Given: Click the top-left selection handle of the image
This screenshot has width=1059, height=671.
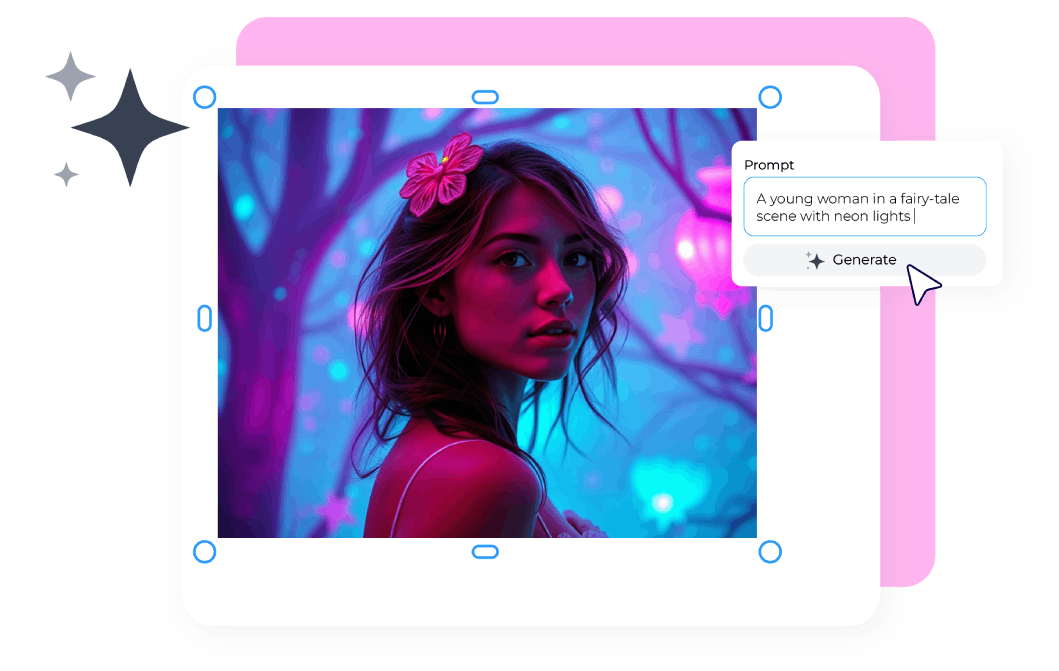Looking at the screenshot, I should (x=204, y=97).
